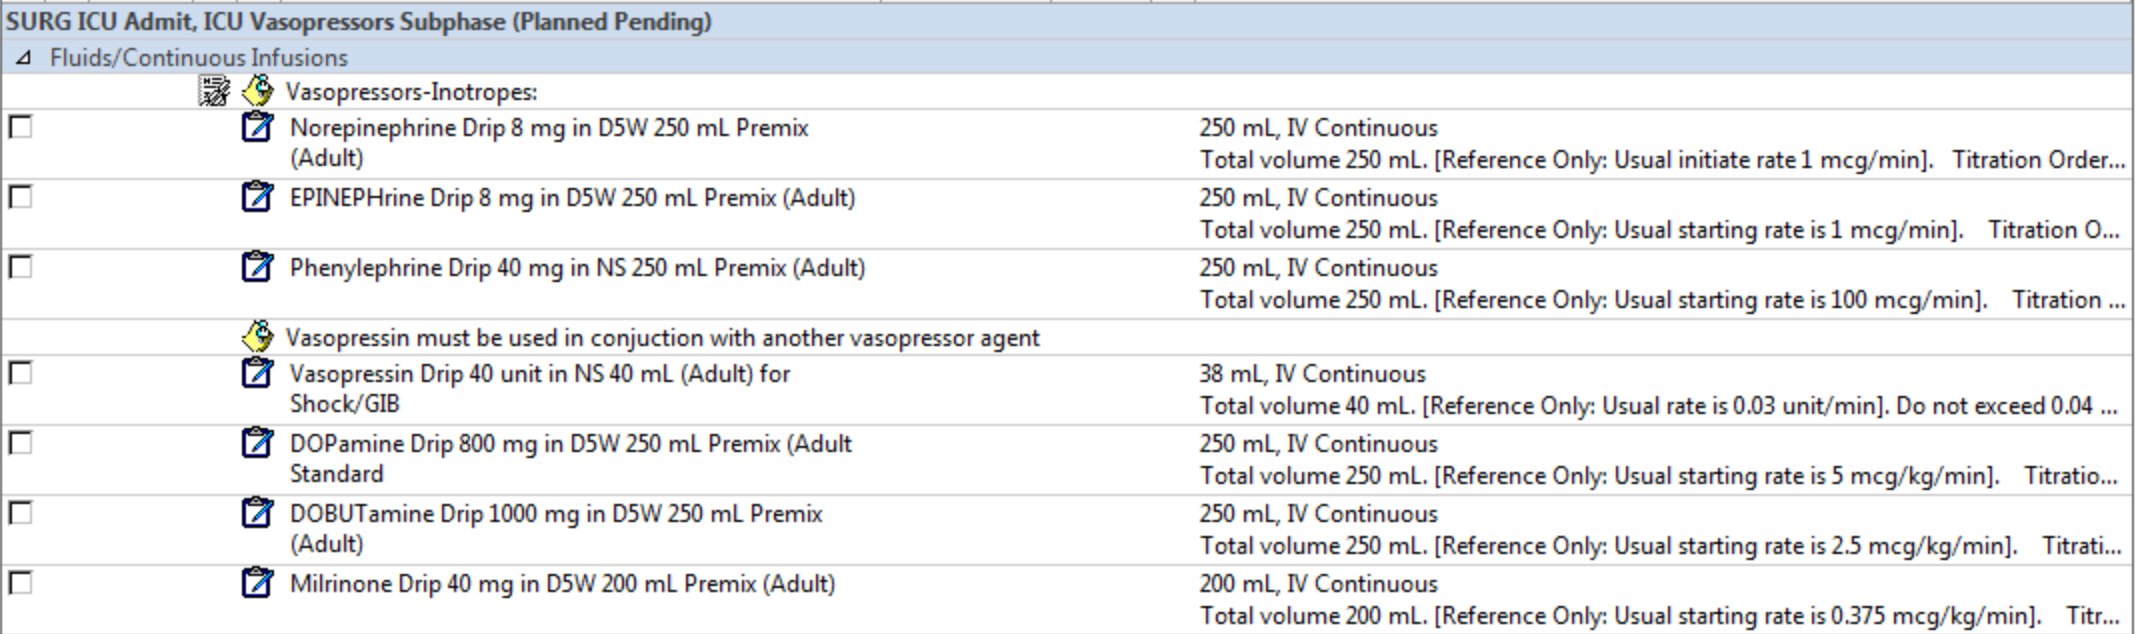Tick the Milrinone Drip checkbox
This screenshot has width=2136, height=634.
pos(20,584)
